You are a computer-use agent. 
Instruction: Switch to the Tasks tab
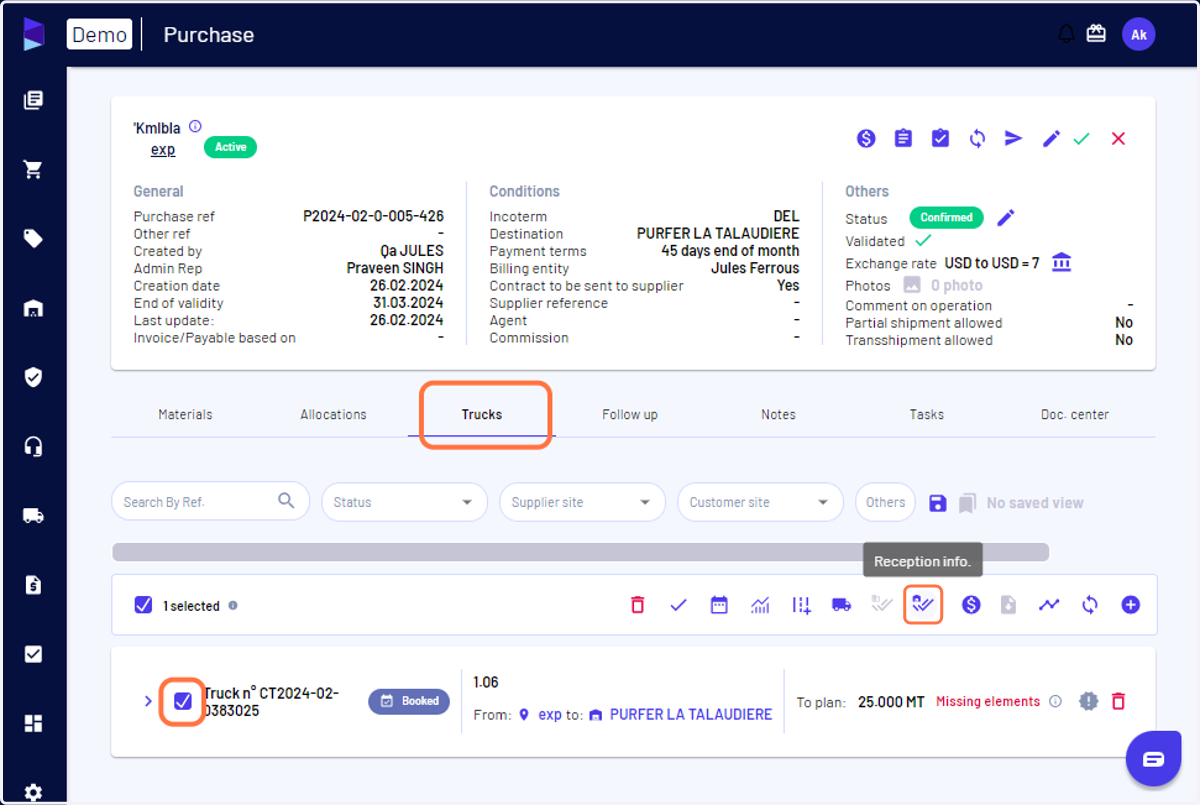[926, 414]
